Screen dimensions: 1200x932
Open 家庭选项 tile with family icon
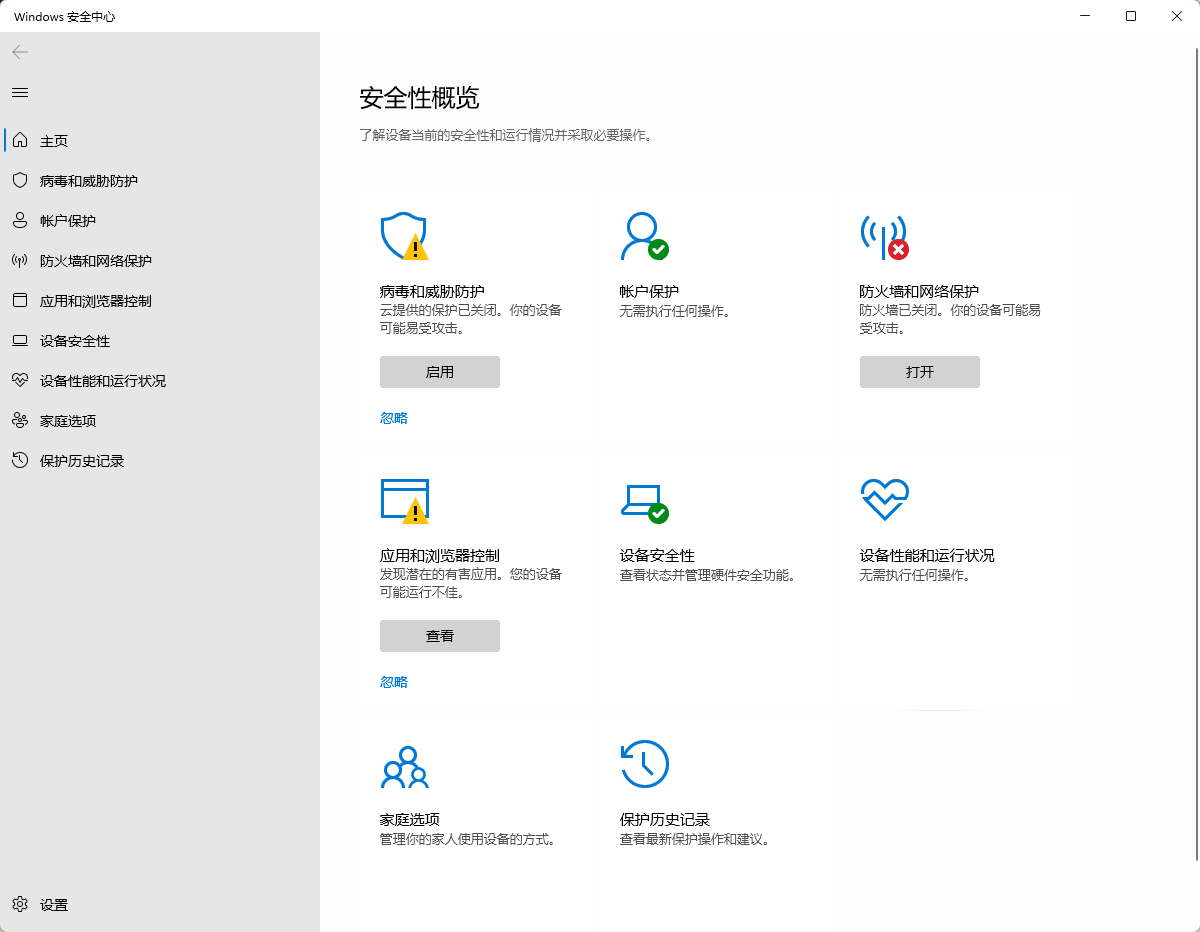(406, 768)
